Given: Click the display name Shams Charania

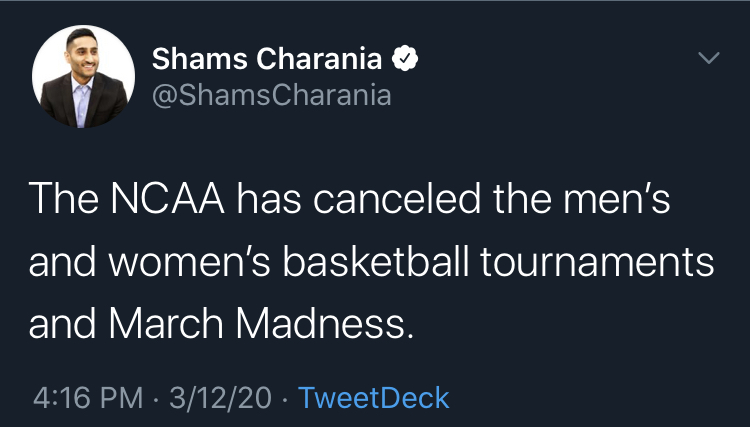Looking at the screenshot, I should [x=267, y=59].
